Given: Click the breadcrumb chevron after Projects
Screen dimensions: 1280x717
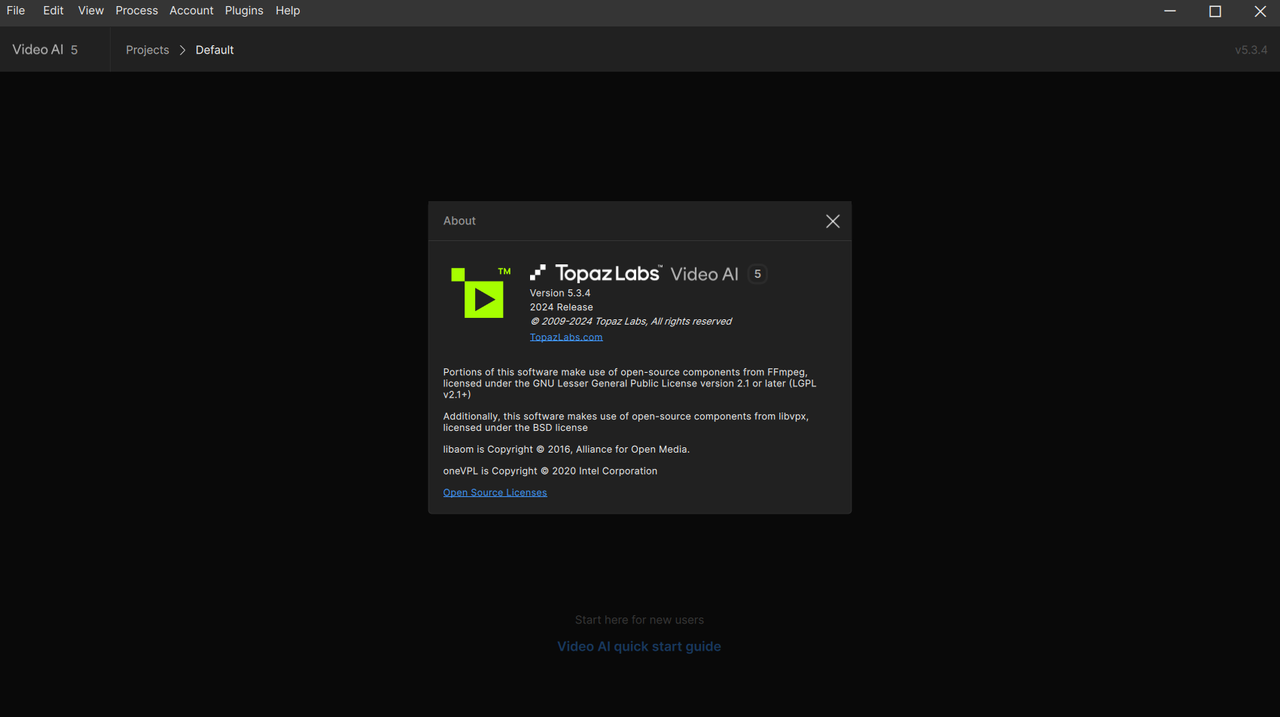Looking at the screenshot, I should pyautogui.click(x=182, y=50).
